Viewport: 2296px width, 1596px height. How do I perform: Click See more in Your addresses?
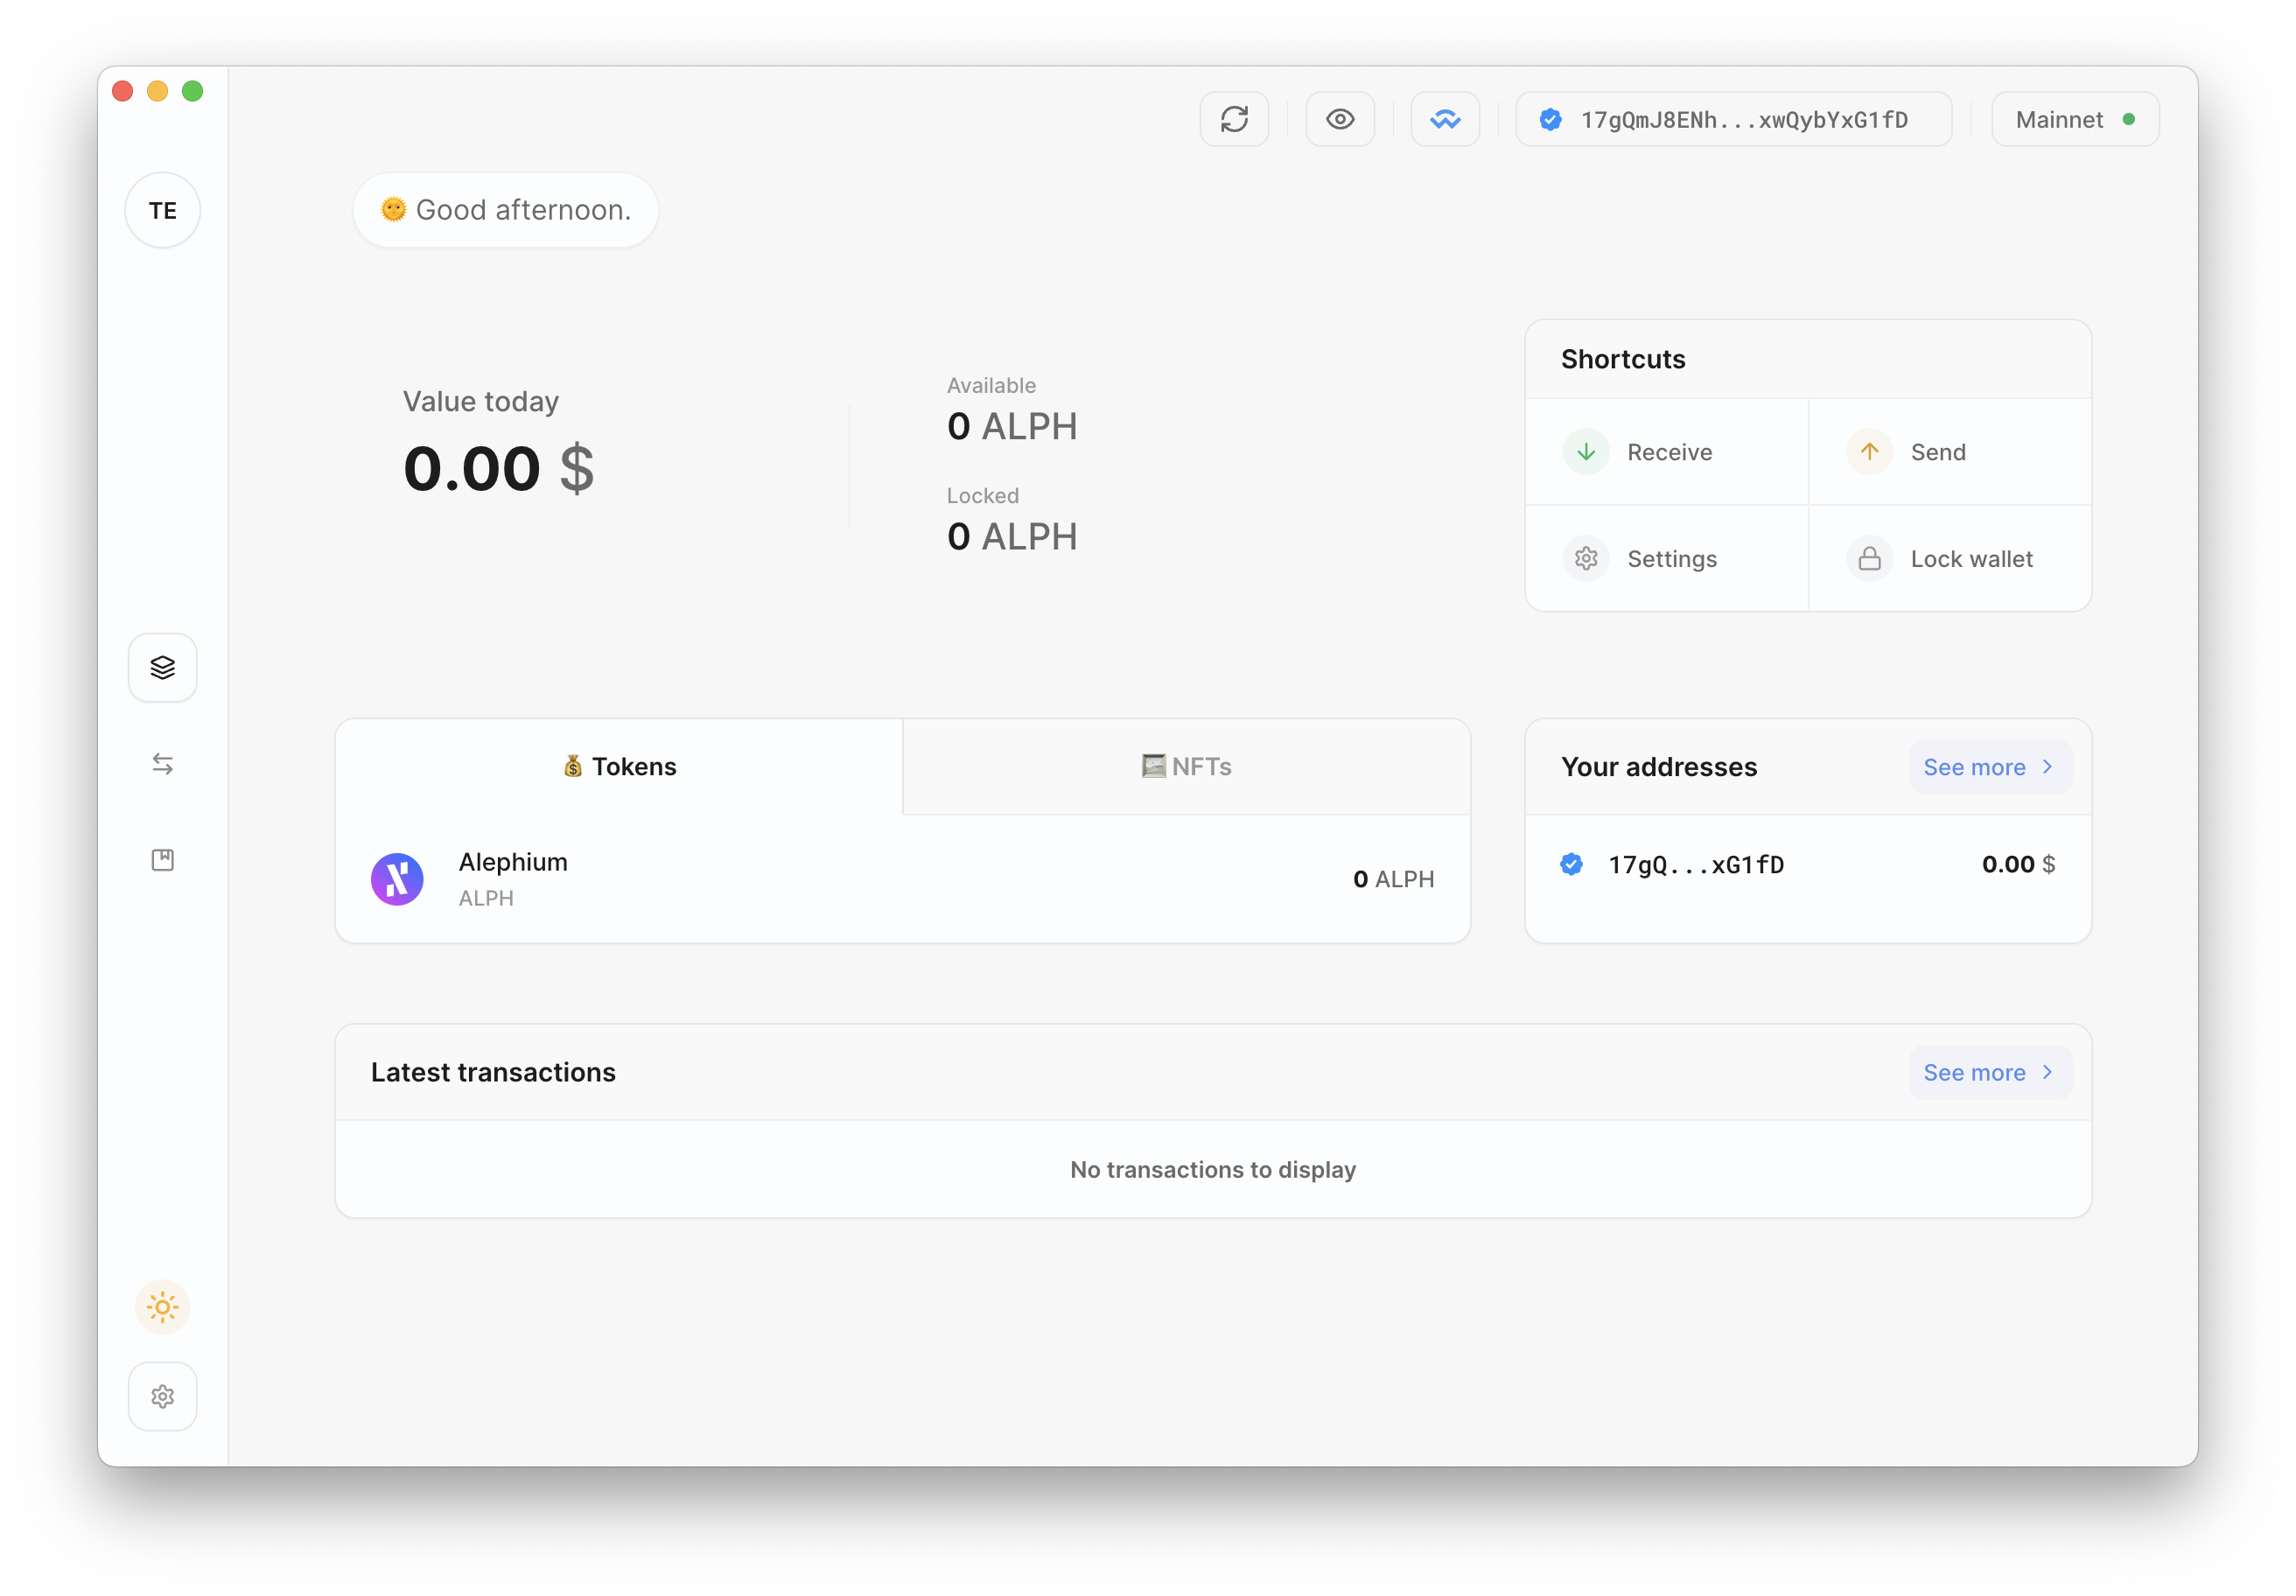pyautogui.click(x=1990, y=767)
